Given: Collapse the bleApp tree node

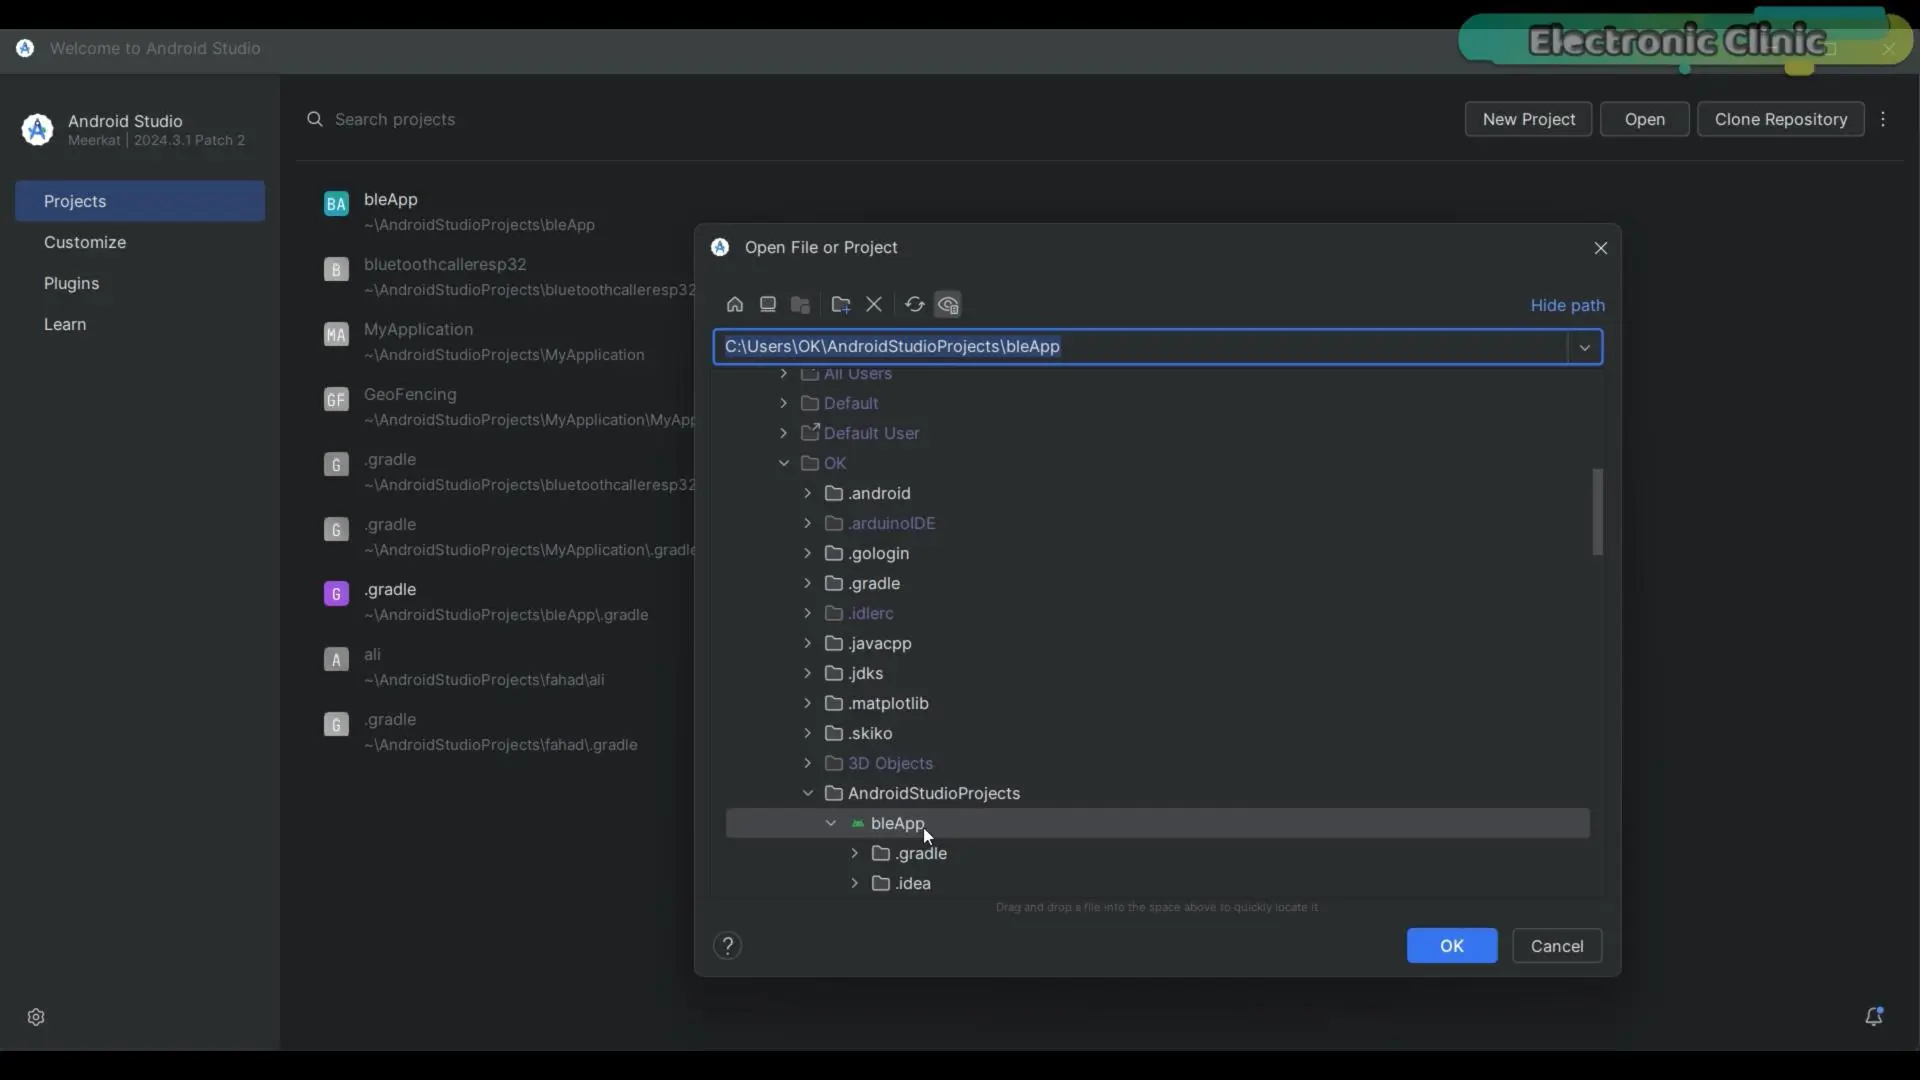Looking at the screenshot, I should tap(831, 823).
